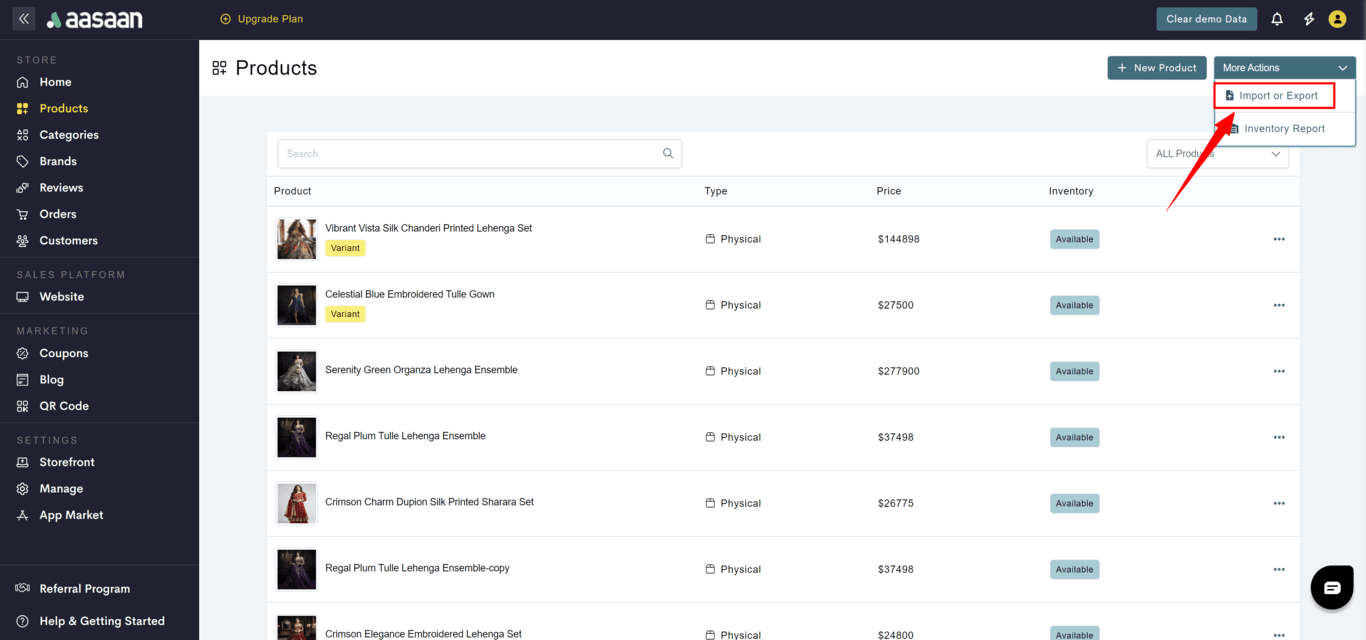The height and width of the screenshot is (640, 1366).
Task: Go to Categories in the sidebar
Action: click(68, 135)
